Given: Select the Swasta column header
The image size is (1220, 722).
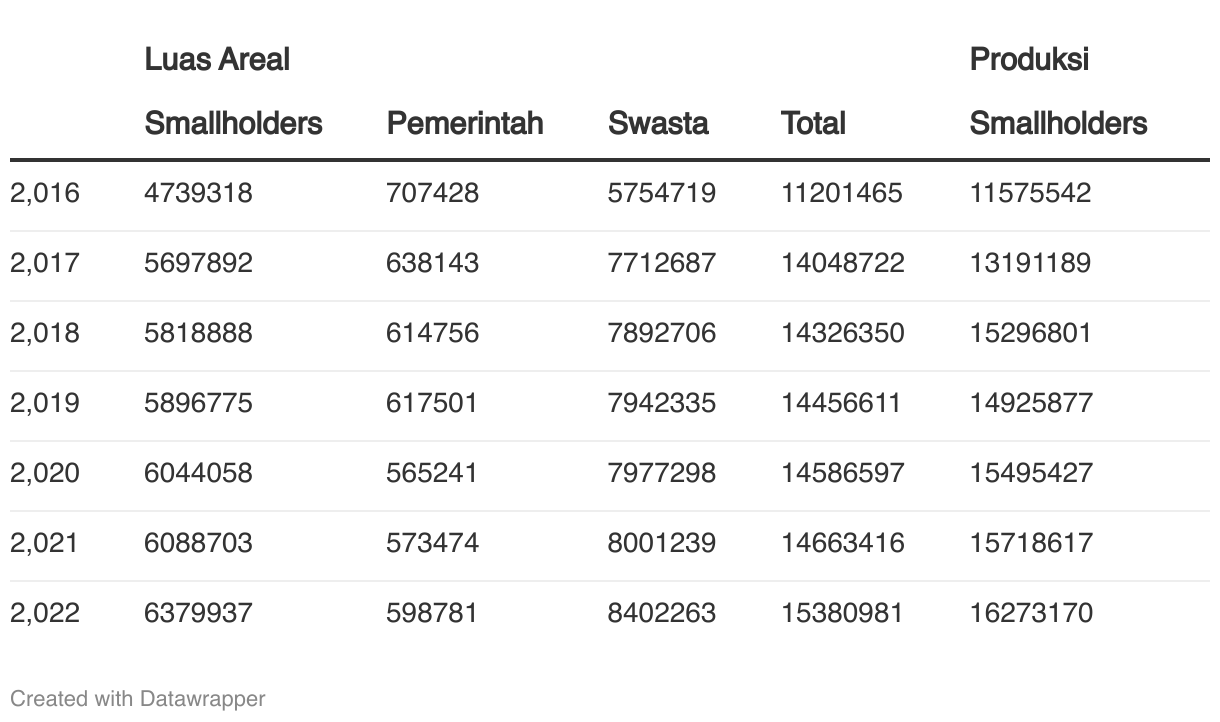Looking at the screenshot, I should click(658, 123).
